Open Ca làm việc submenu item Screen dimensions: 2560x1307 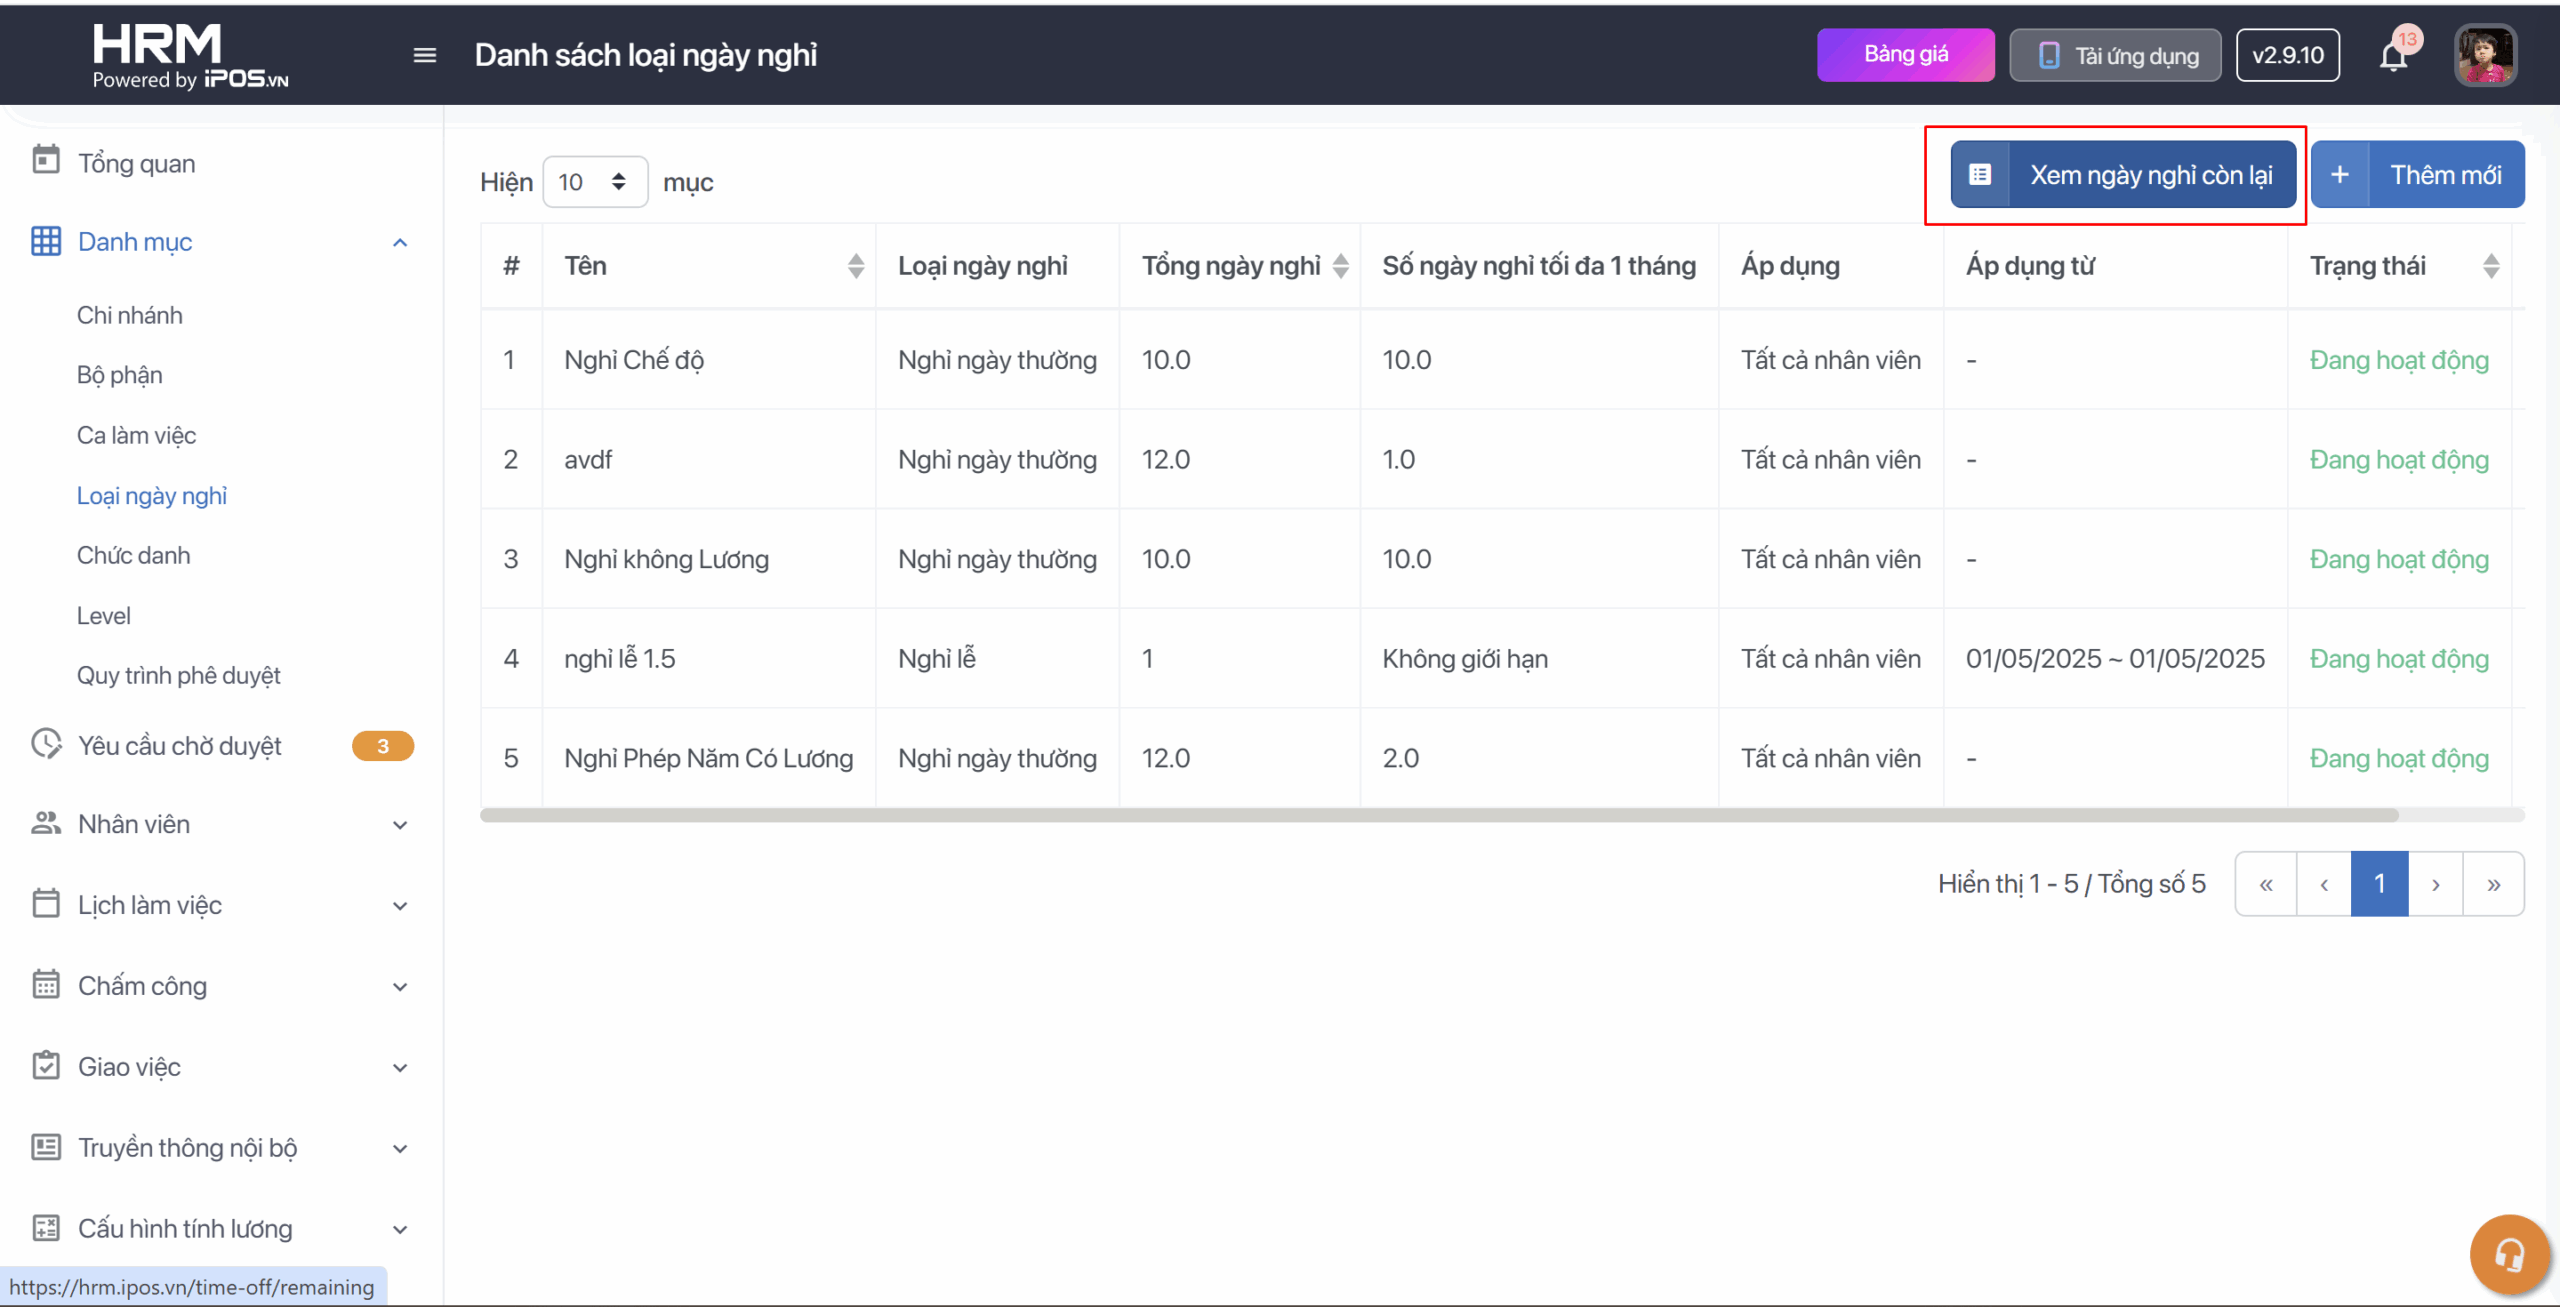click(x=136, y=435)
